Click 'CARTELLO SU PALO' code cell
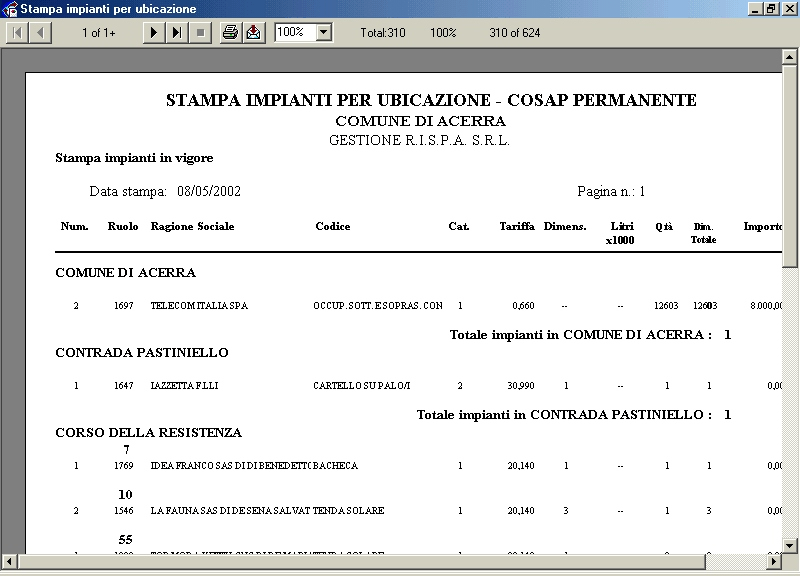Viewport: 800px width, 576px height. click(362, 386)
